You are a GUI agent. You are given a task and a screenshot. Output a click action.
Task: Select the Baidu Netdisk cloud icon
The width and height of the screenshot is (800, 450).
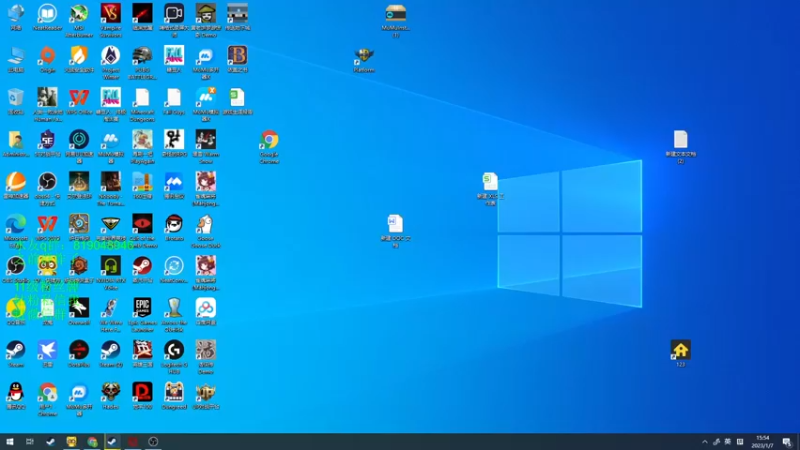click(206, 309)
